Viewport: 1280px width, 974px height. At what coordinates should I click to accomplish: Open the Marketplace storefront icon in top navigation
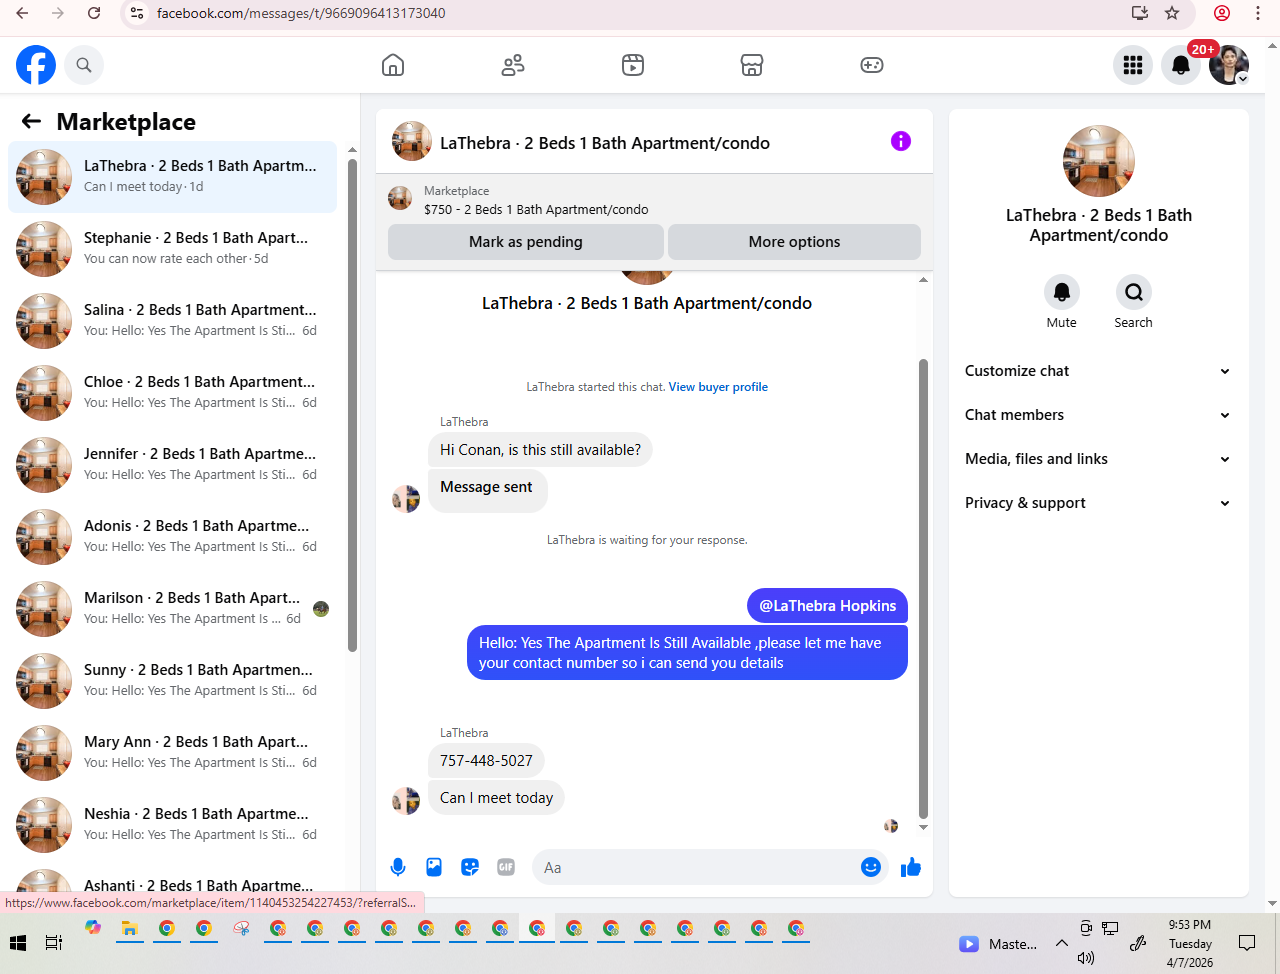pos(752,65)
